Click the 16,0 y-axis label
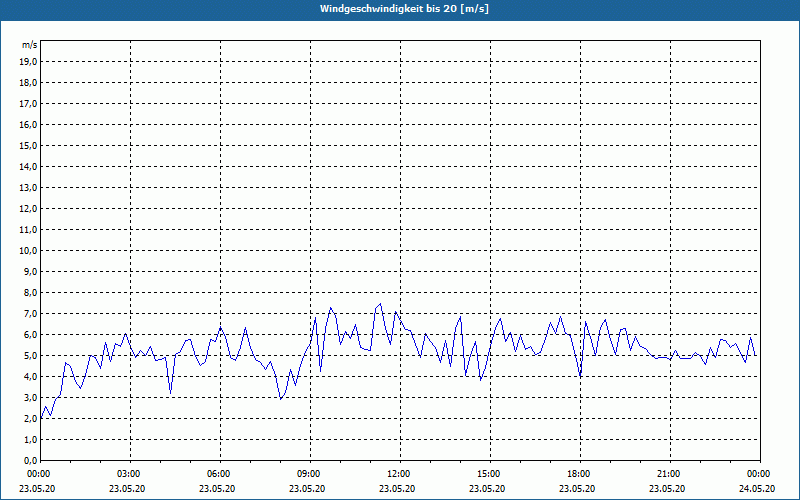Viewport: 800px width, 500px height. click(28, 124)
